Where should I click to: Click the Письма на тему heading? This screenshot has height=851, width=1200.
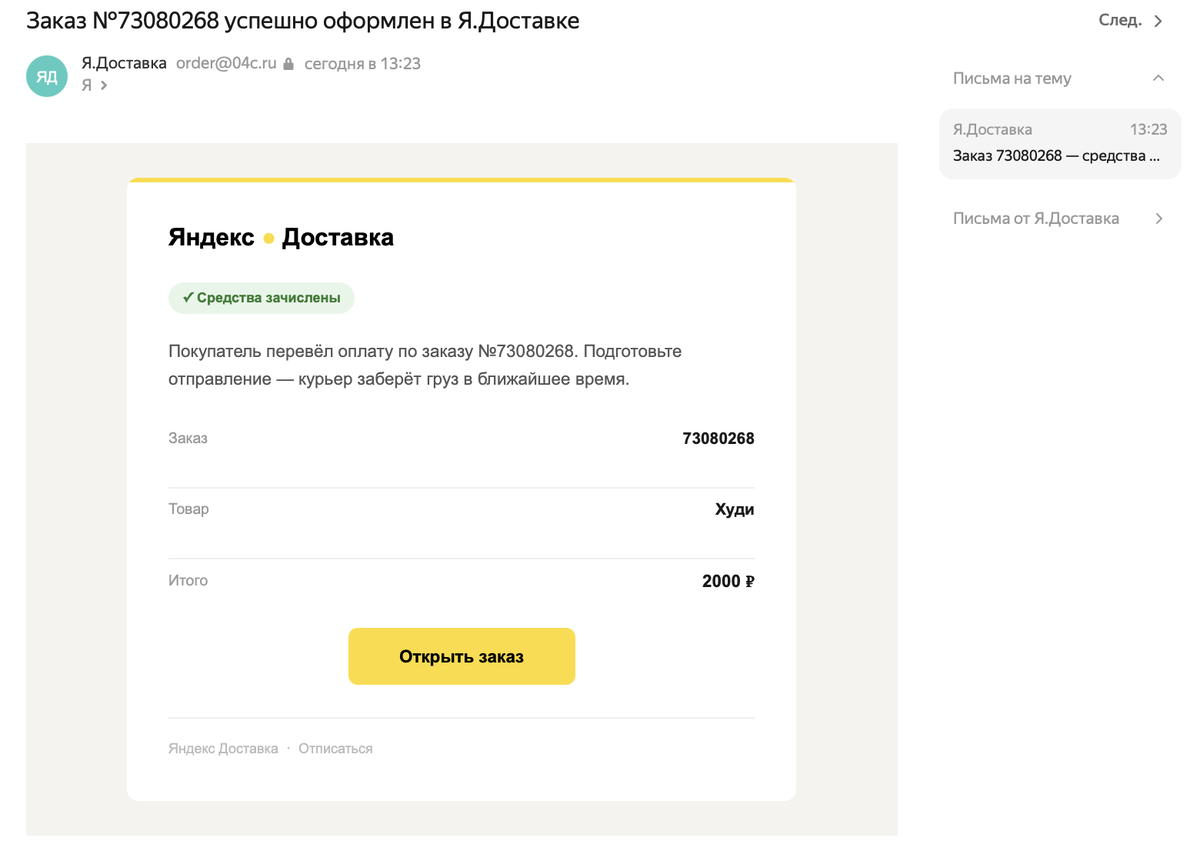pos(1012,78)
